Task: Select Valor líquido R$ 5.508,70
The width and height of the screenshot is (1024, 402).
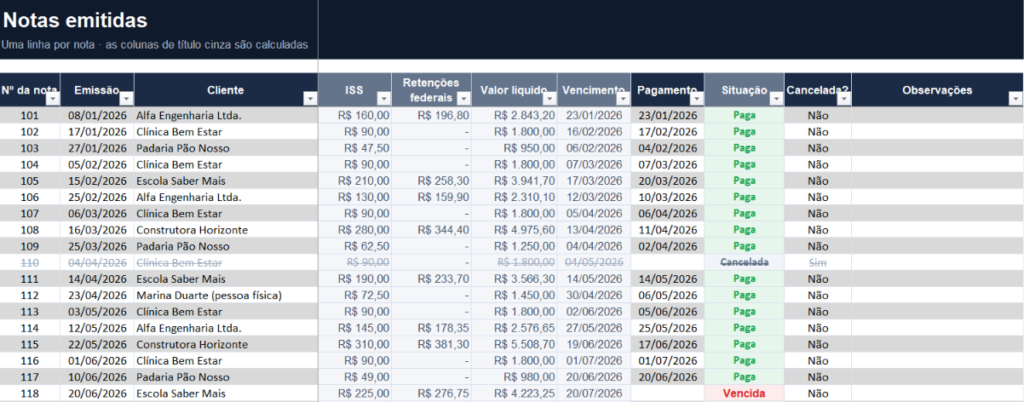Action: [515, 345]
